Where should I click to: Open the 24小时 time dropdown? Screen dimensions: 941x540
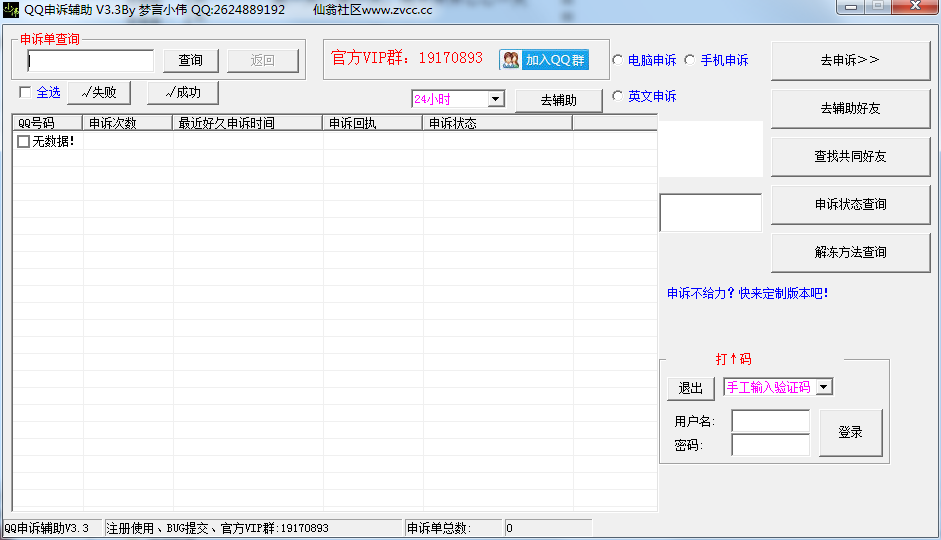(496, 99)
